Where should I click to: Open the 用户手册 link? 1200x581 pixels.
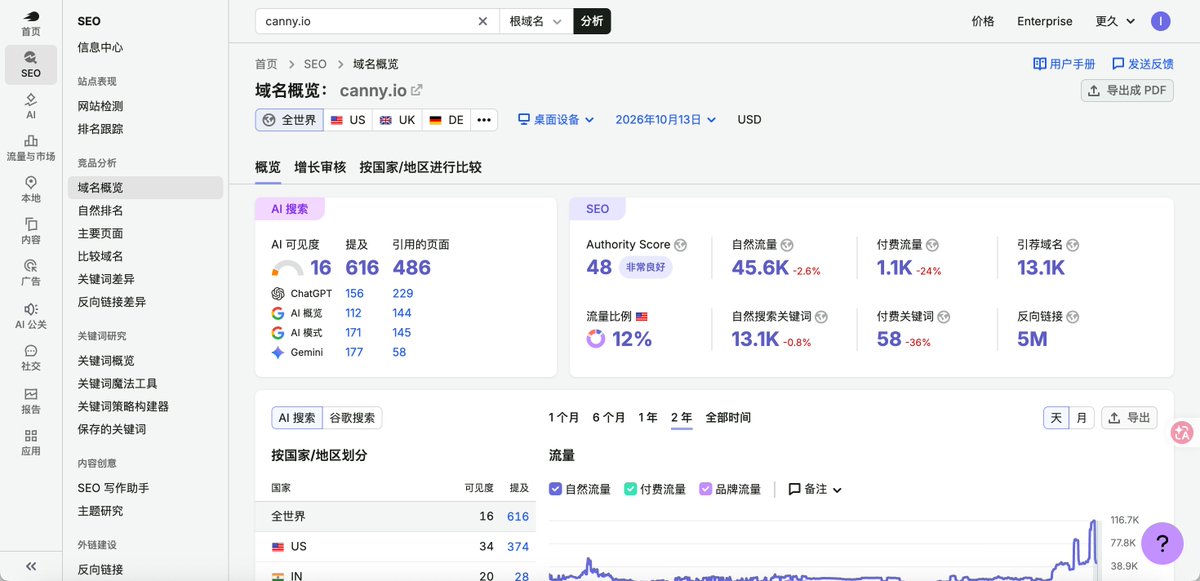click(x=1064, y=64)
